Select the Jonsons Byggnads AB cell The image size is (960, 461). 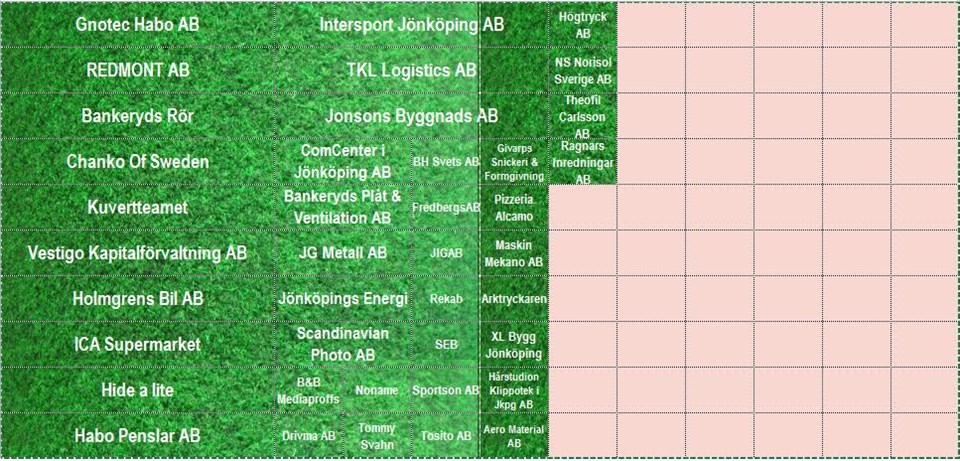pyautogui.click(x=410, y=116)
